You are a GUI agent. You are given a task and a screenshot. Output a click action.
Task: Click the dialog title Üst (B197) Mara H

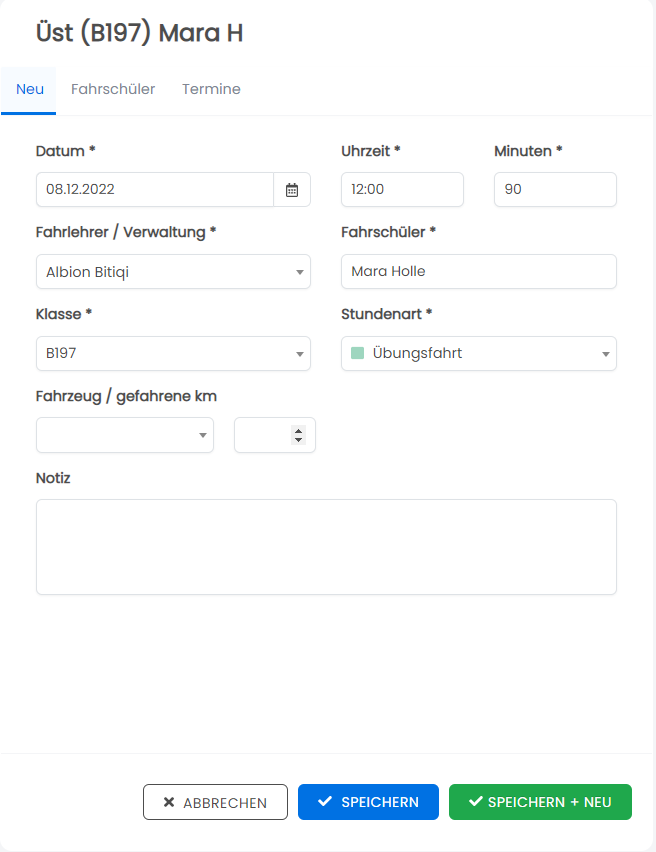pyautogui.click(x=139, y=33)
